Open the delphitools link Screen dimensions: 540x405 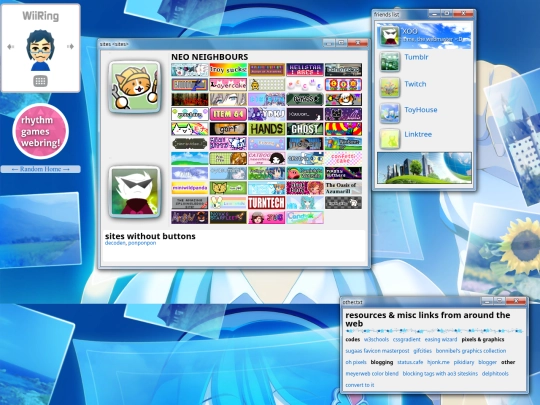pos(495,374)
